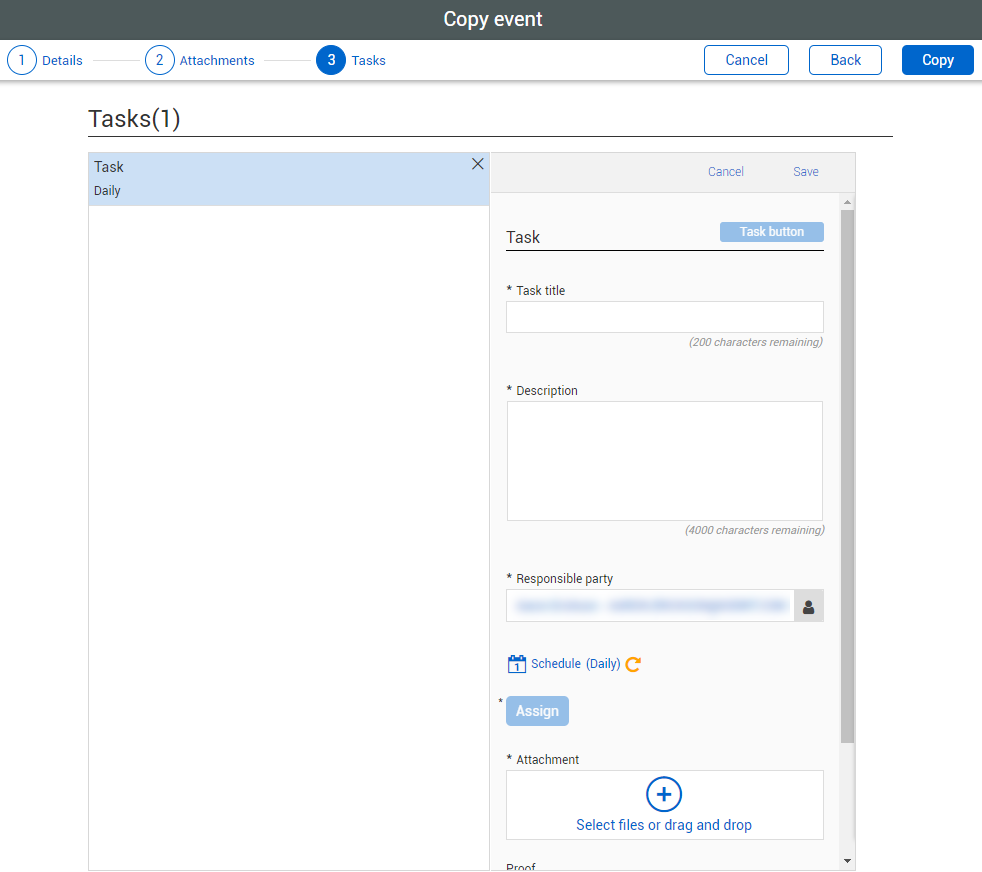
Task: Click the Responsible party field
Action: tap(650, 606)
